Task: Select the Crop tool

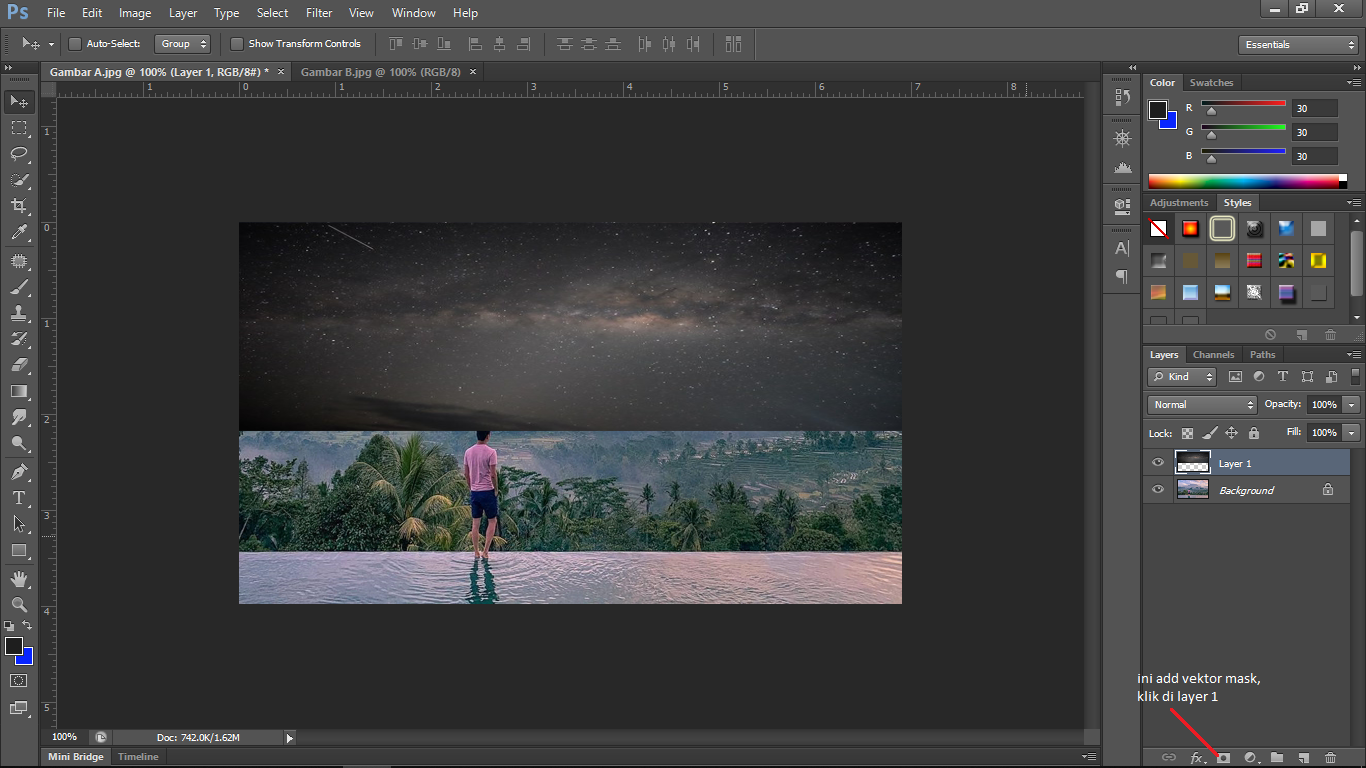Action: click(x=19, y=206)
